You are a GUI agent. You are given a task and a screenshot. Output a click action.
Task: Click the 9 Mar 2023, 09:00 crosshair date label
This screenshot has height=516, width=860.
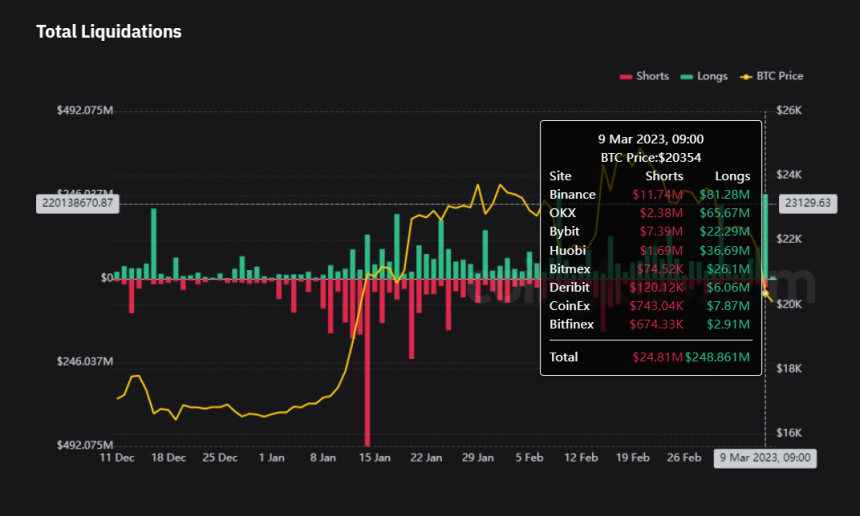tap(765, 458)
